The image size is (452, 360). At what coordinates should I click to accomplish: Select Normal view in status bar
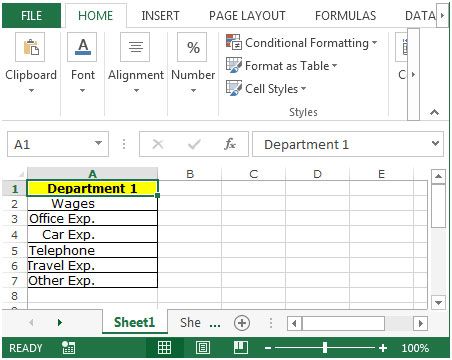(x=164, y=348)
